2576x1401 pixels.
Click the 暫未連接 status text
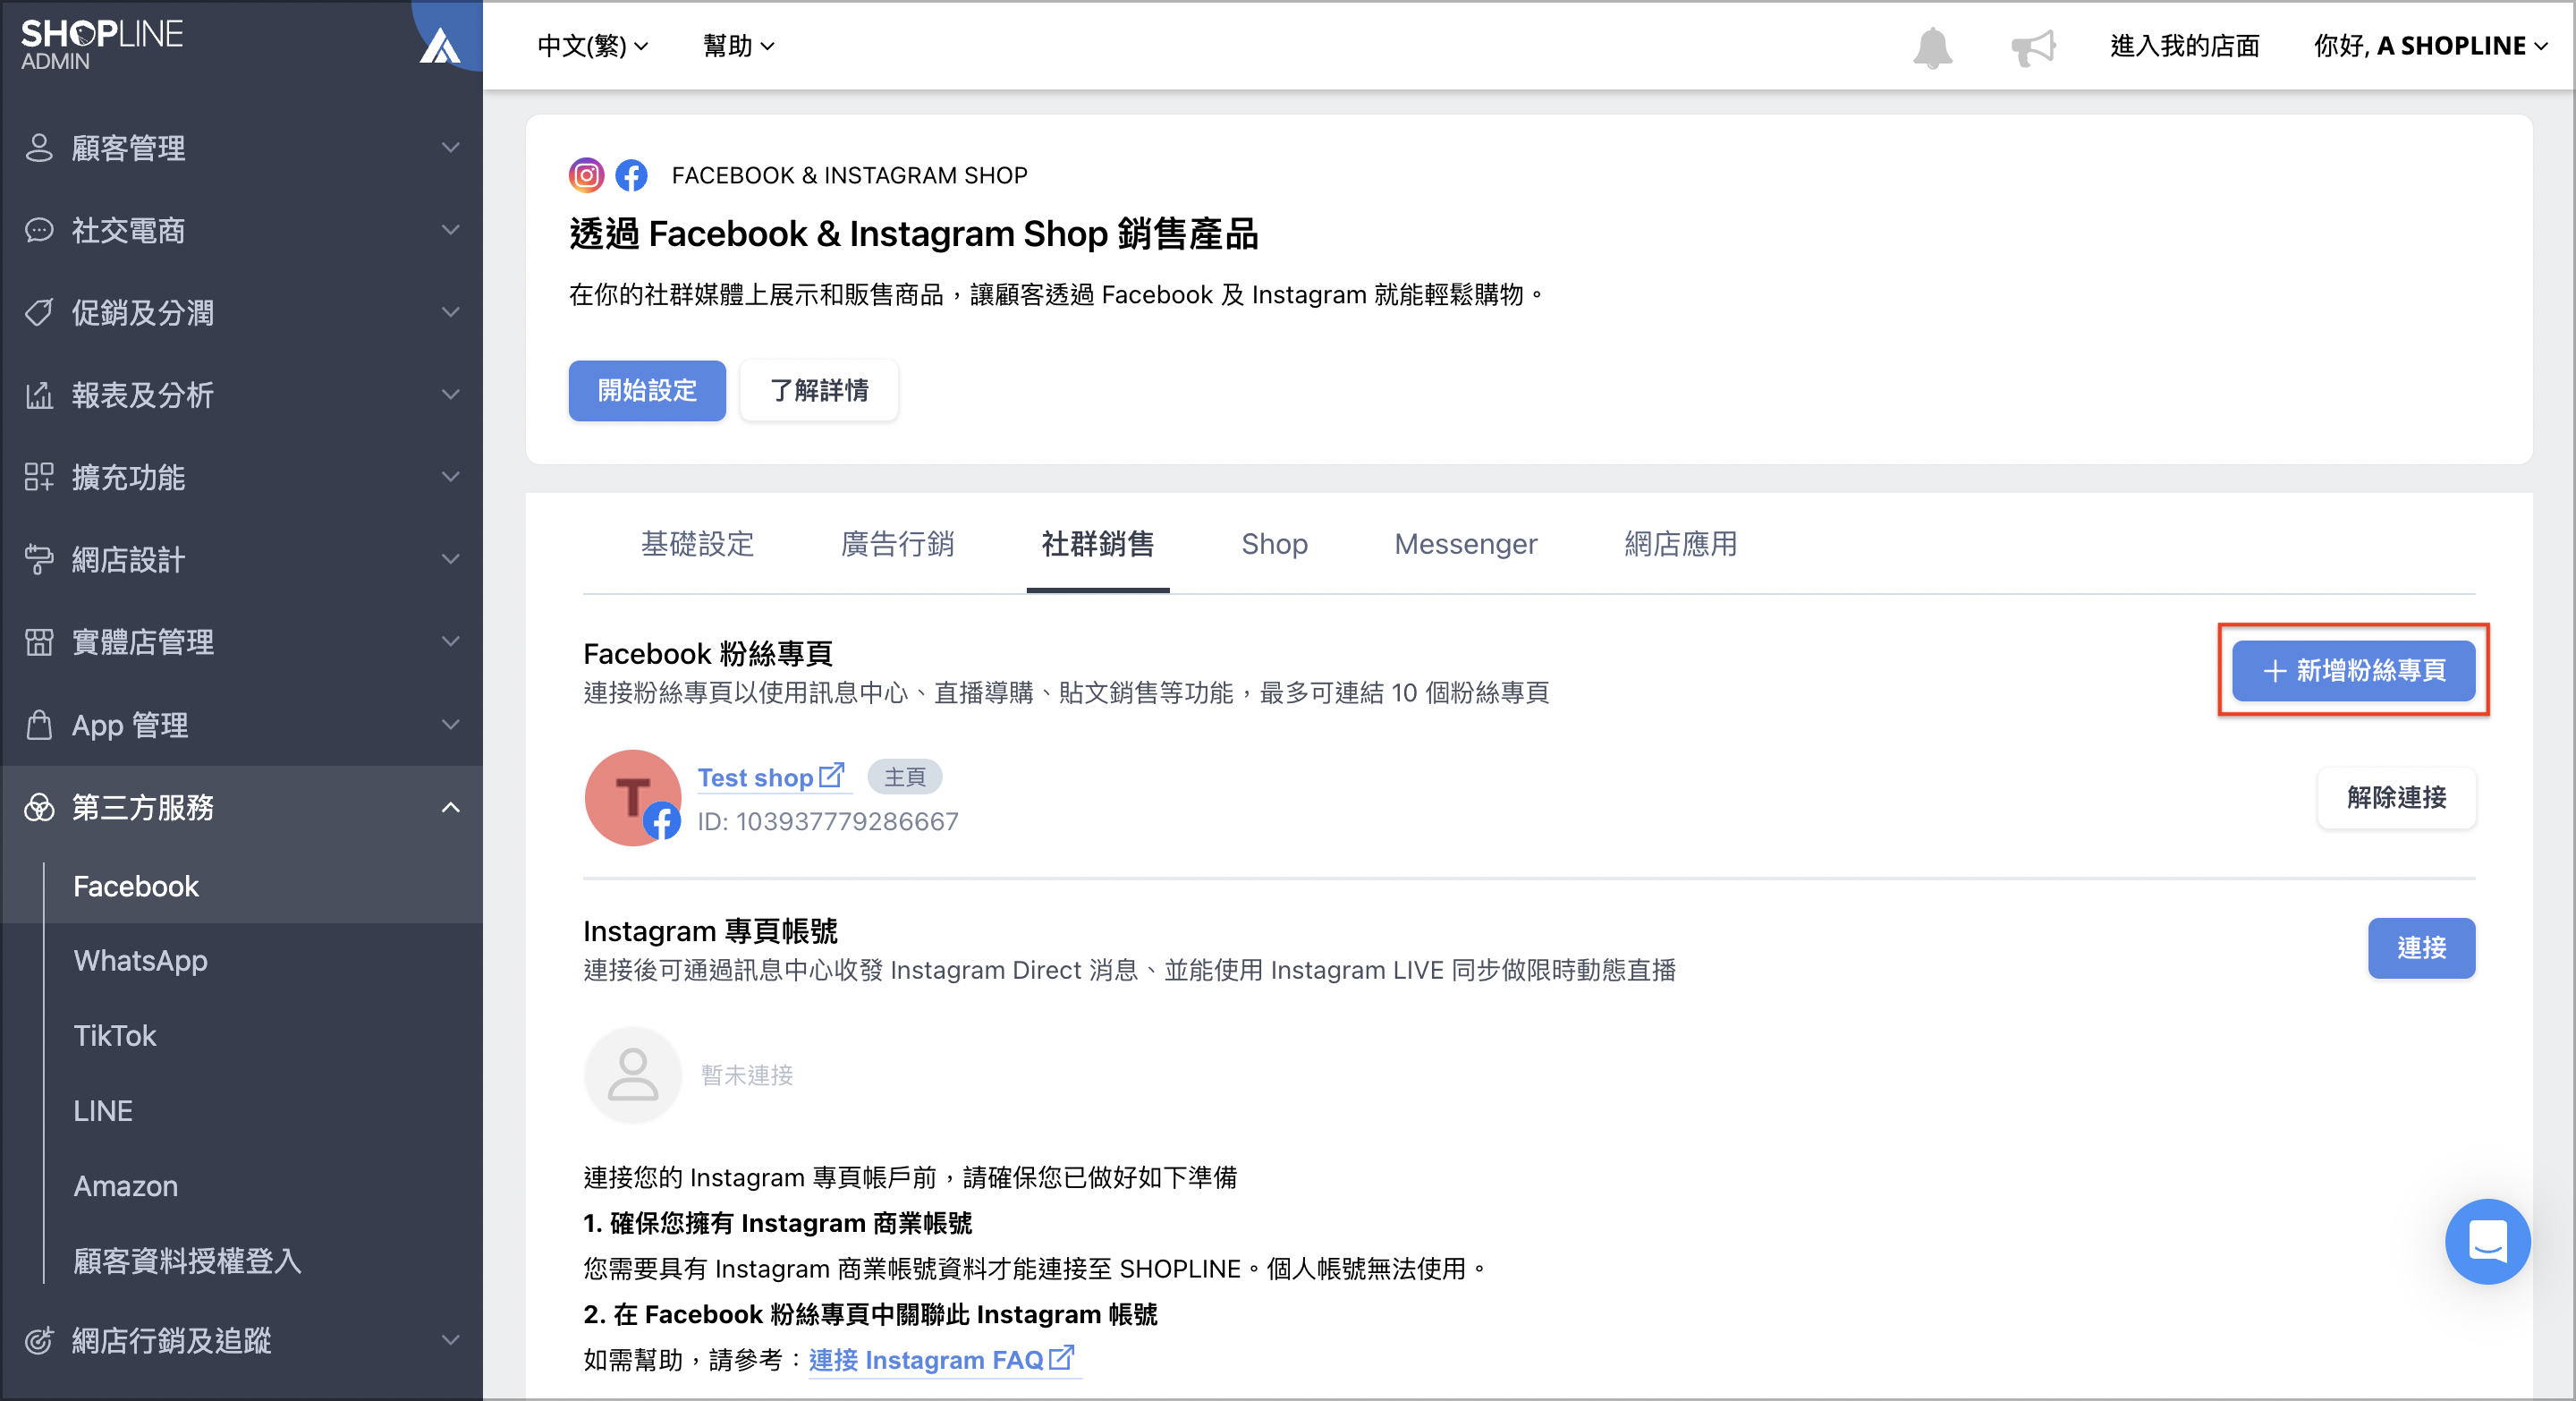click(747, 1075)
